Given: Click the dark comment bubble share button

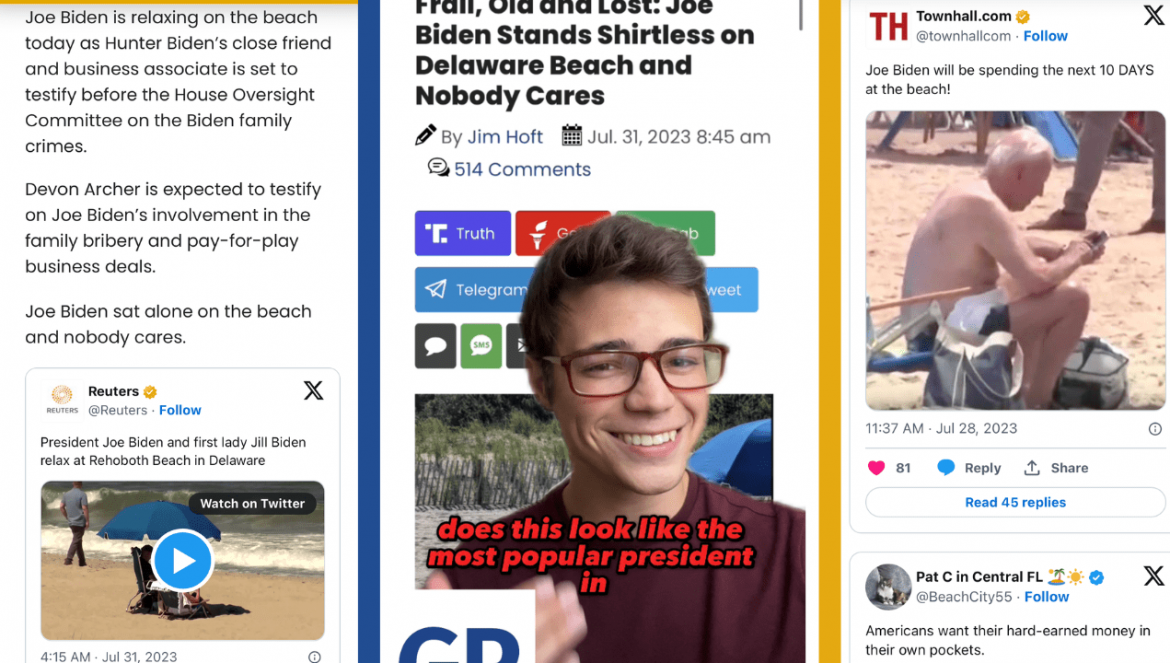Looking at the screenshot, I should tap(436, 346).
